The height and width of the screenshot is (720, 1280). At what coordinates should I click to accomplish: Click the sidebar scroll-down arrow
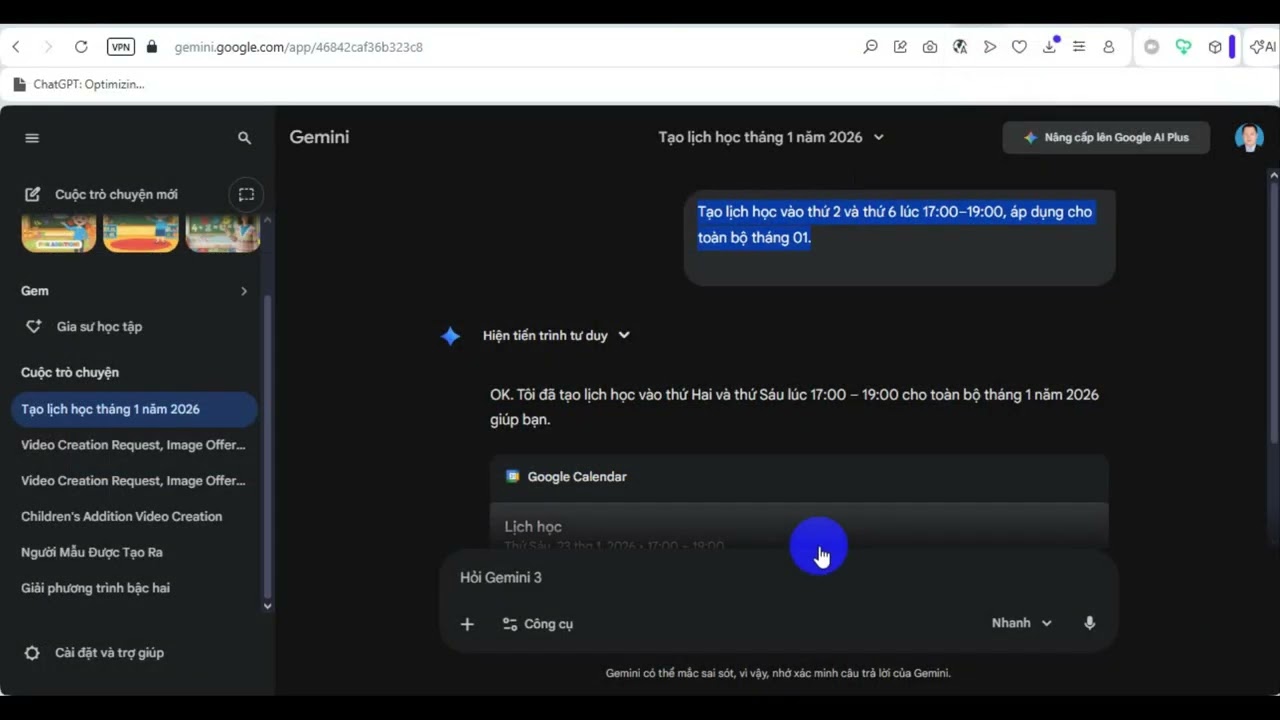click(x=267, y=606)
